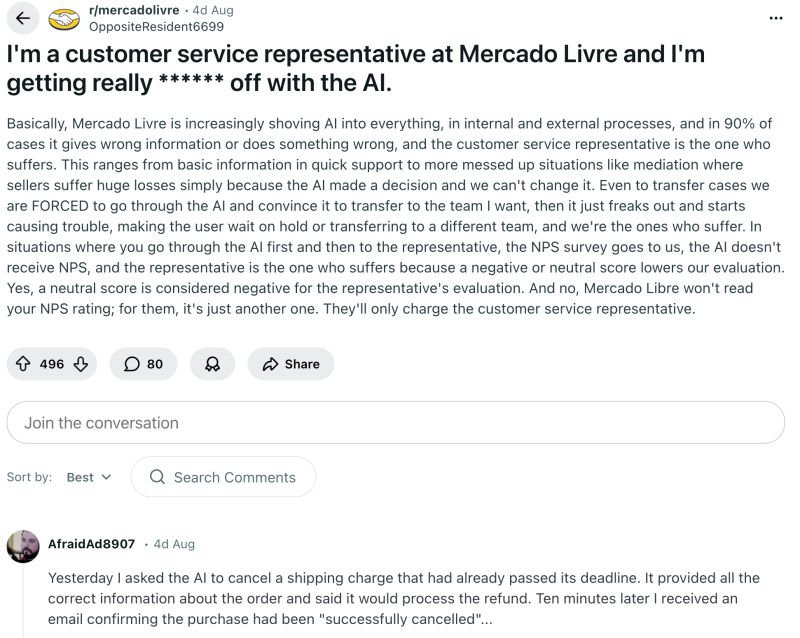
Task: Focus the Join the conversation field
Action: tap(395, 423)
